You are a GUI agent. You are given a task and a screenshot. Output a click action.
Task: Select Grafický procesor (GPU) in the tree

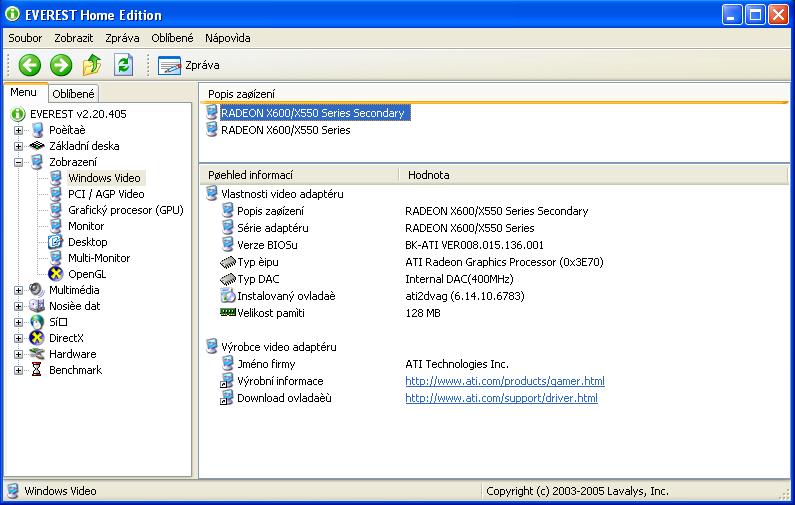(x=126, y=210)
